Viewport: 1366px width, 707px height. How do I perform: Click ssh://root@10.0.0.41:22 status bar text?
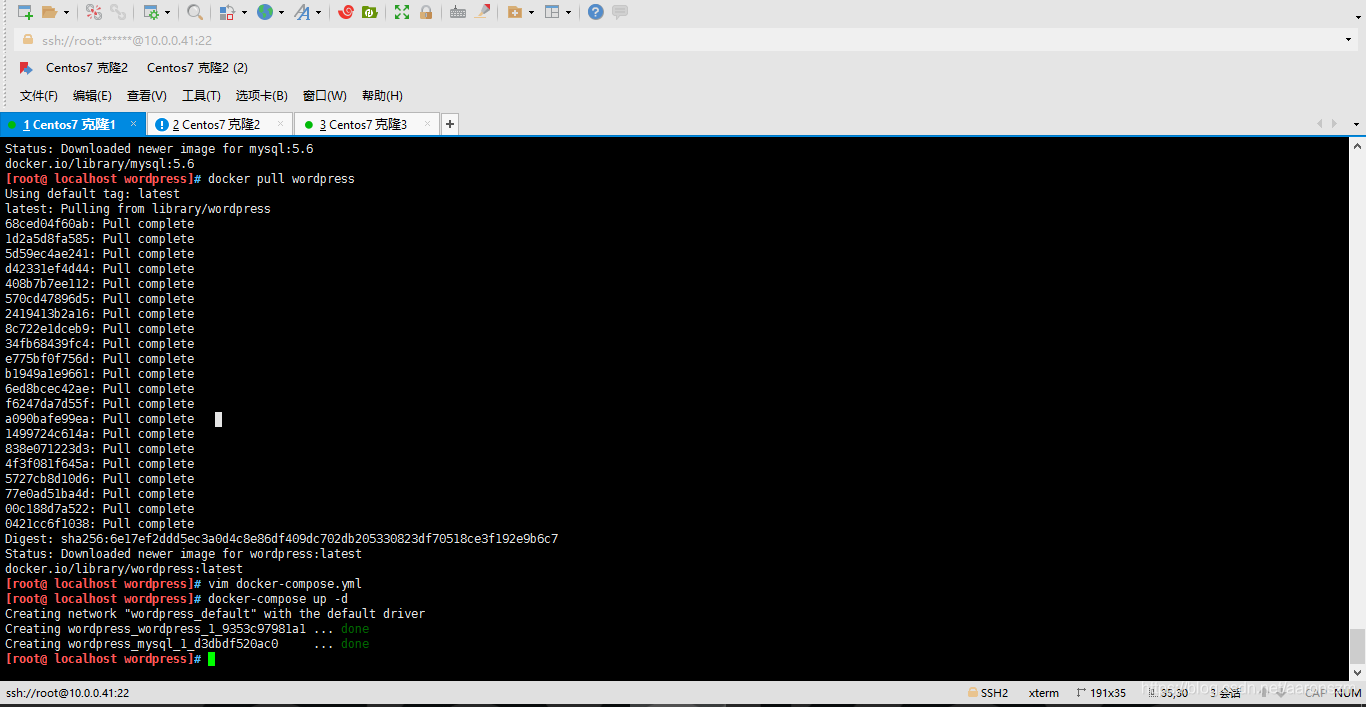pyautogui.click(x=67, y=693)
